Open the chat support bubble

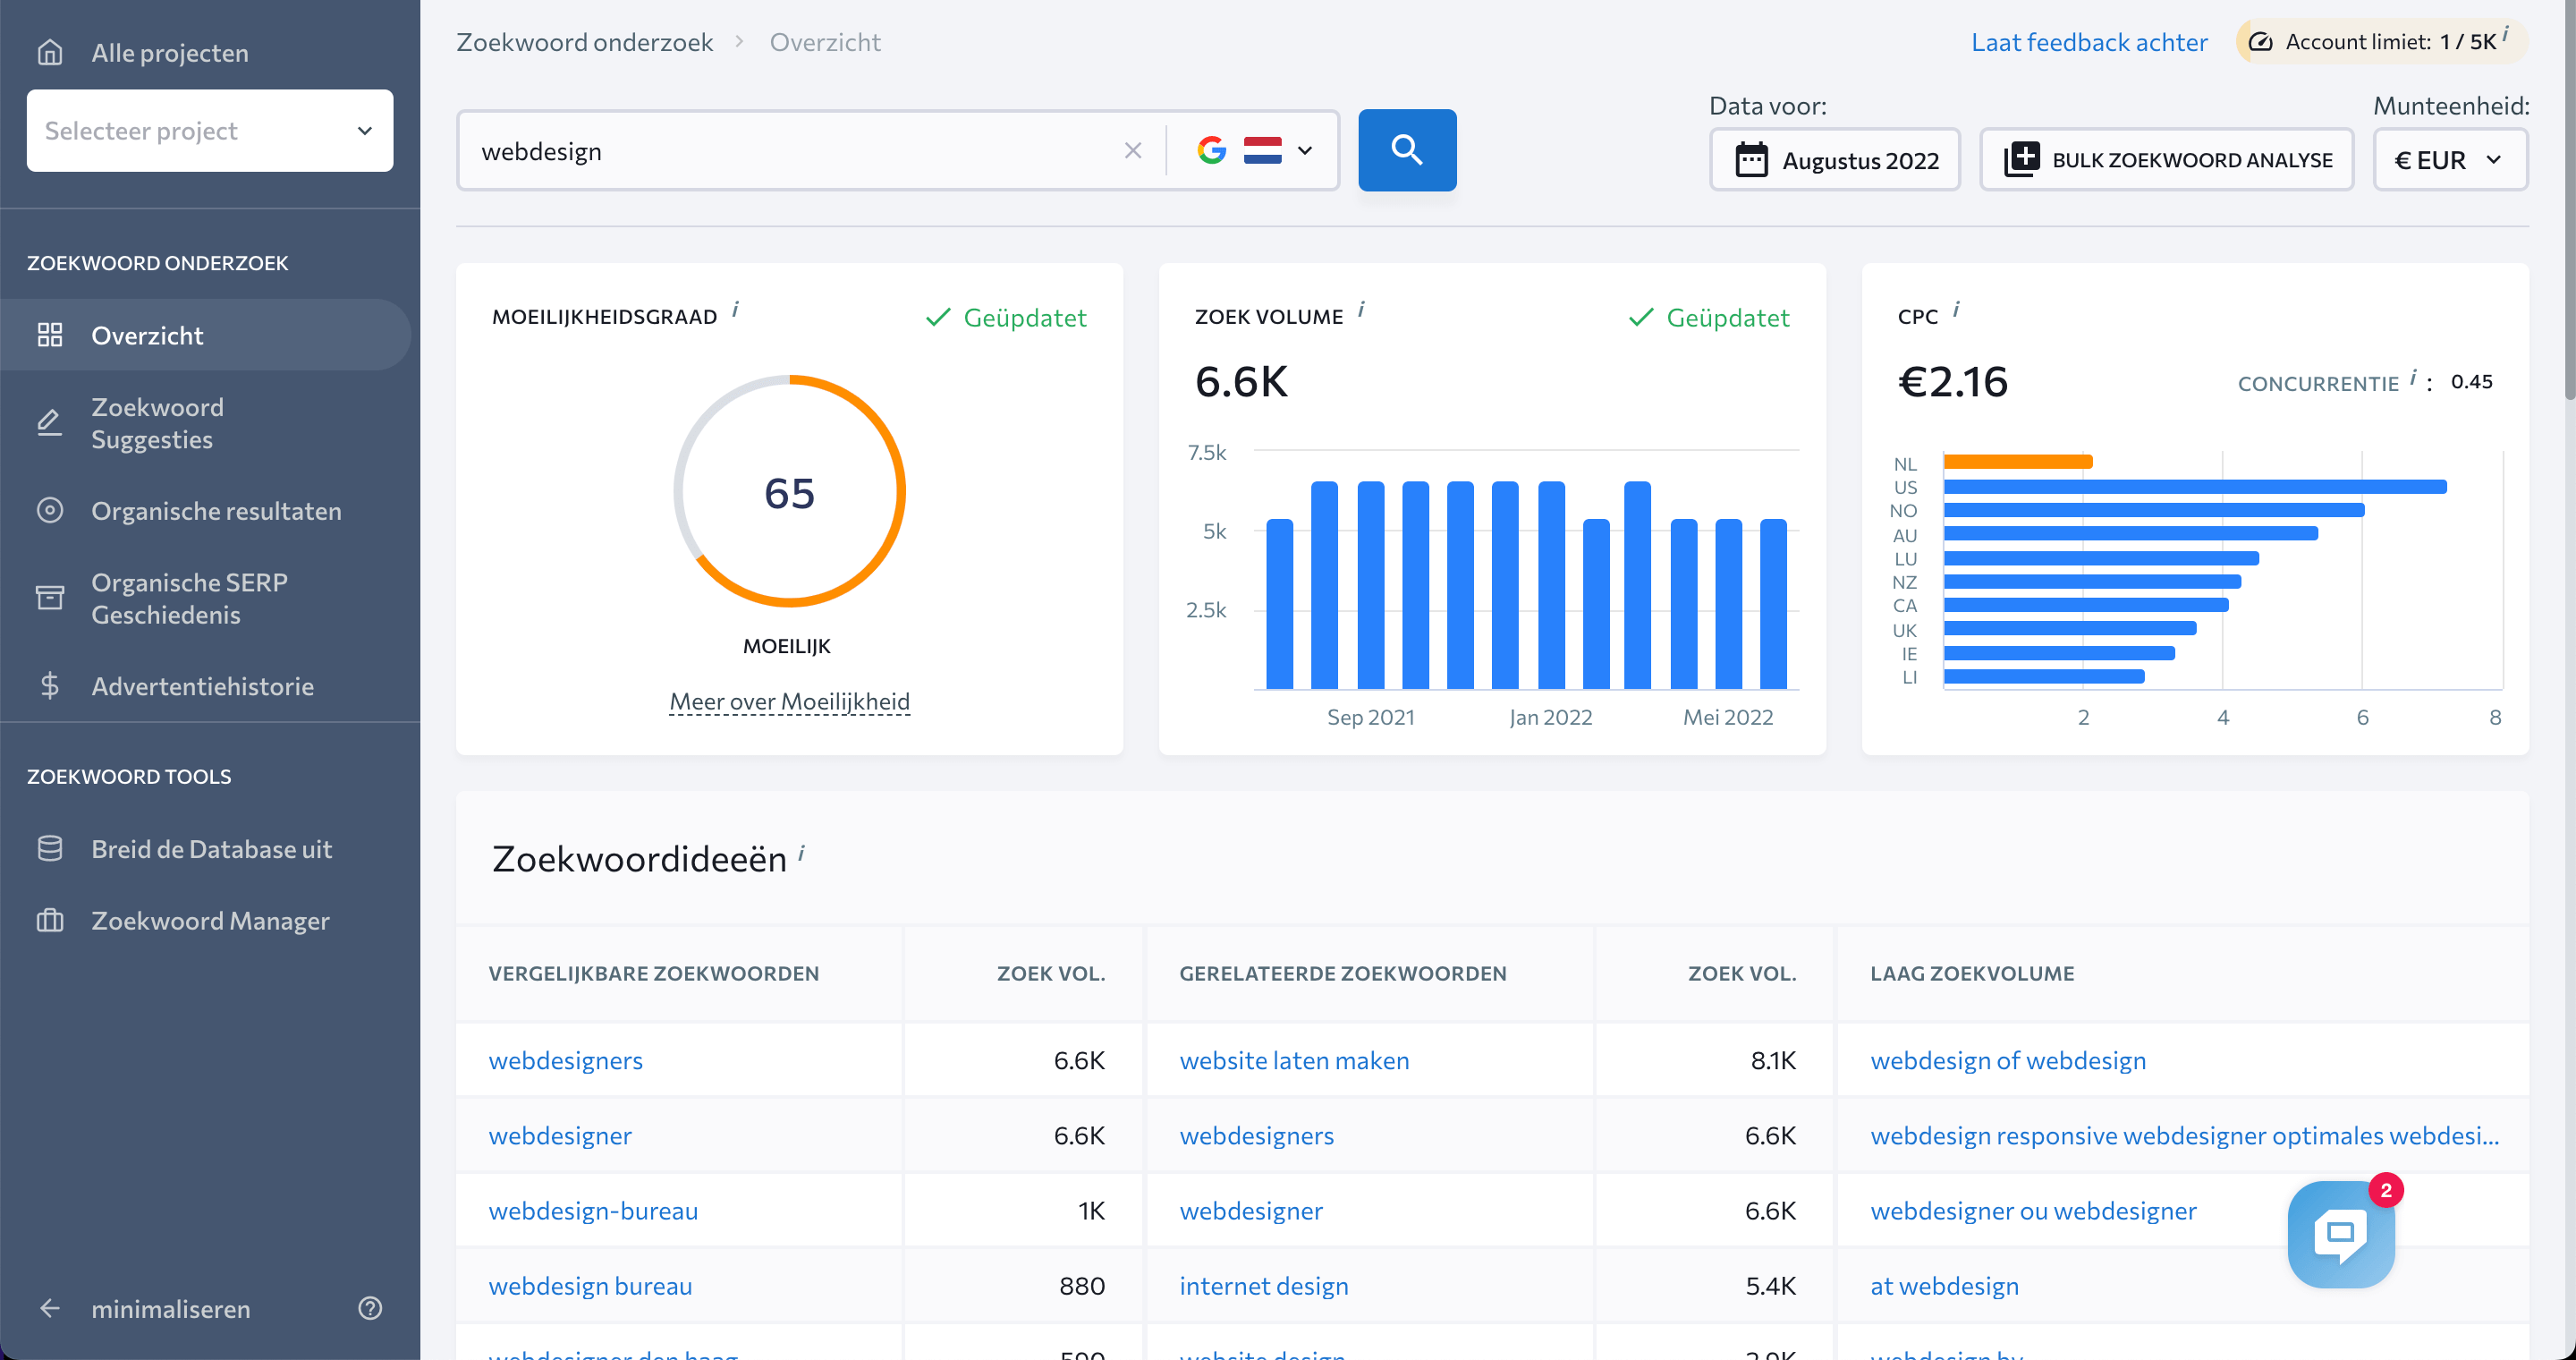(x=2340, y=1234)
